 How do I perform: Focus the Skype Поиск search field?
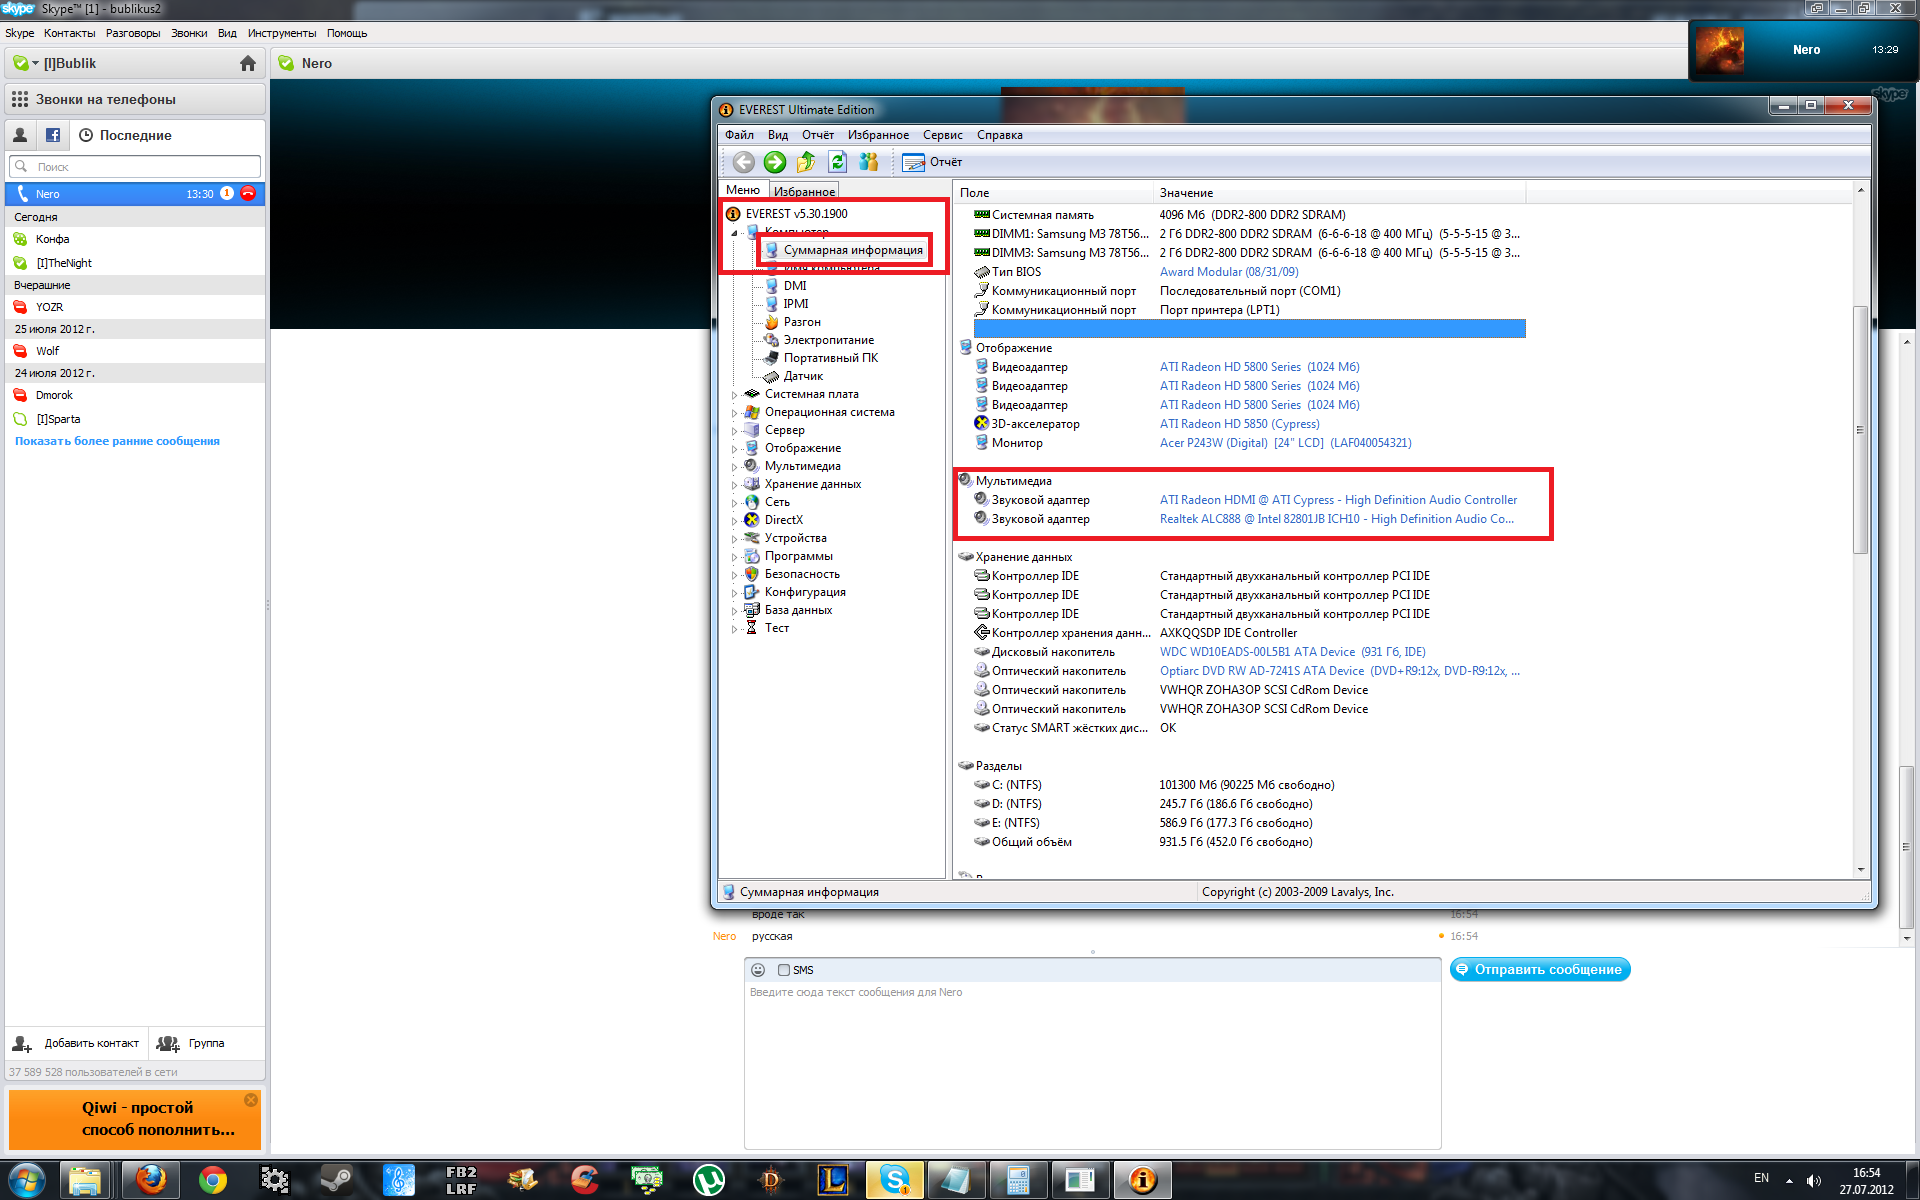[x=135, y=167]
